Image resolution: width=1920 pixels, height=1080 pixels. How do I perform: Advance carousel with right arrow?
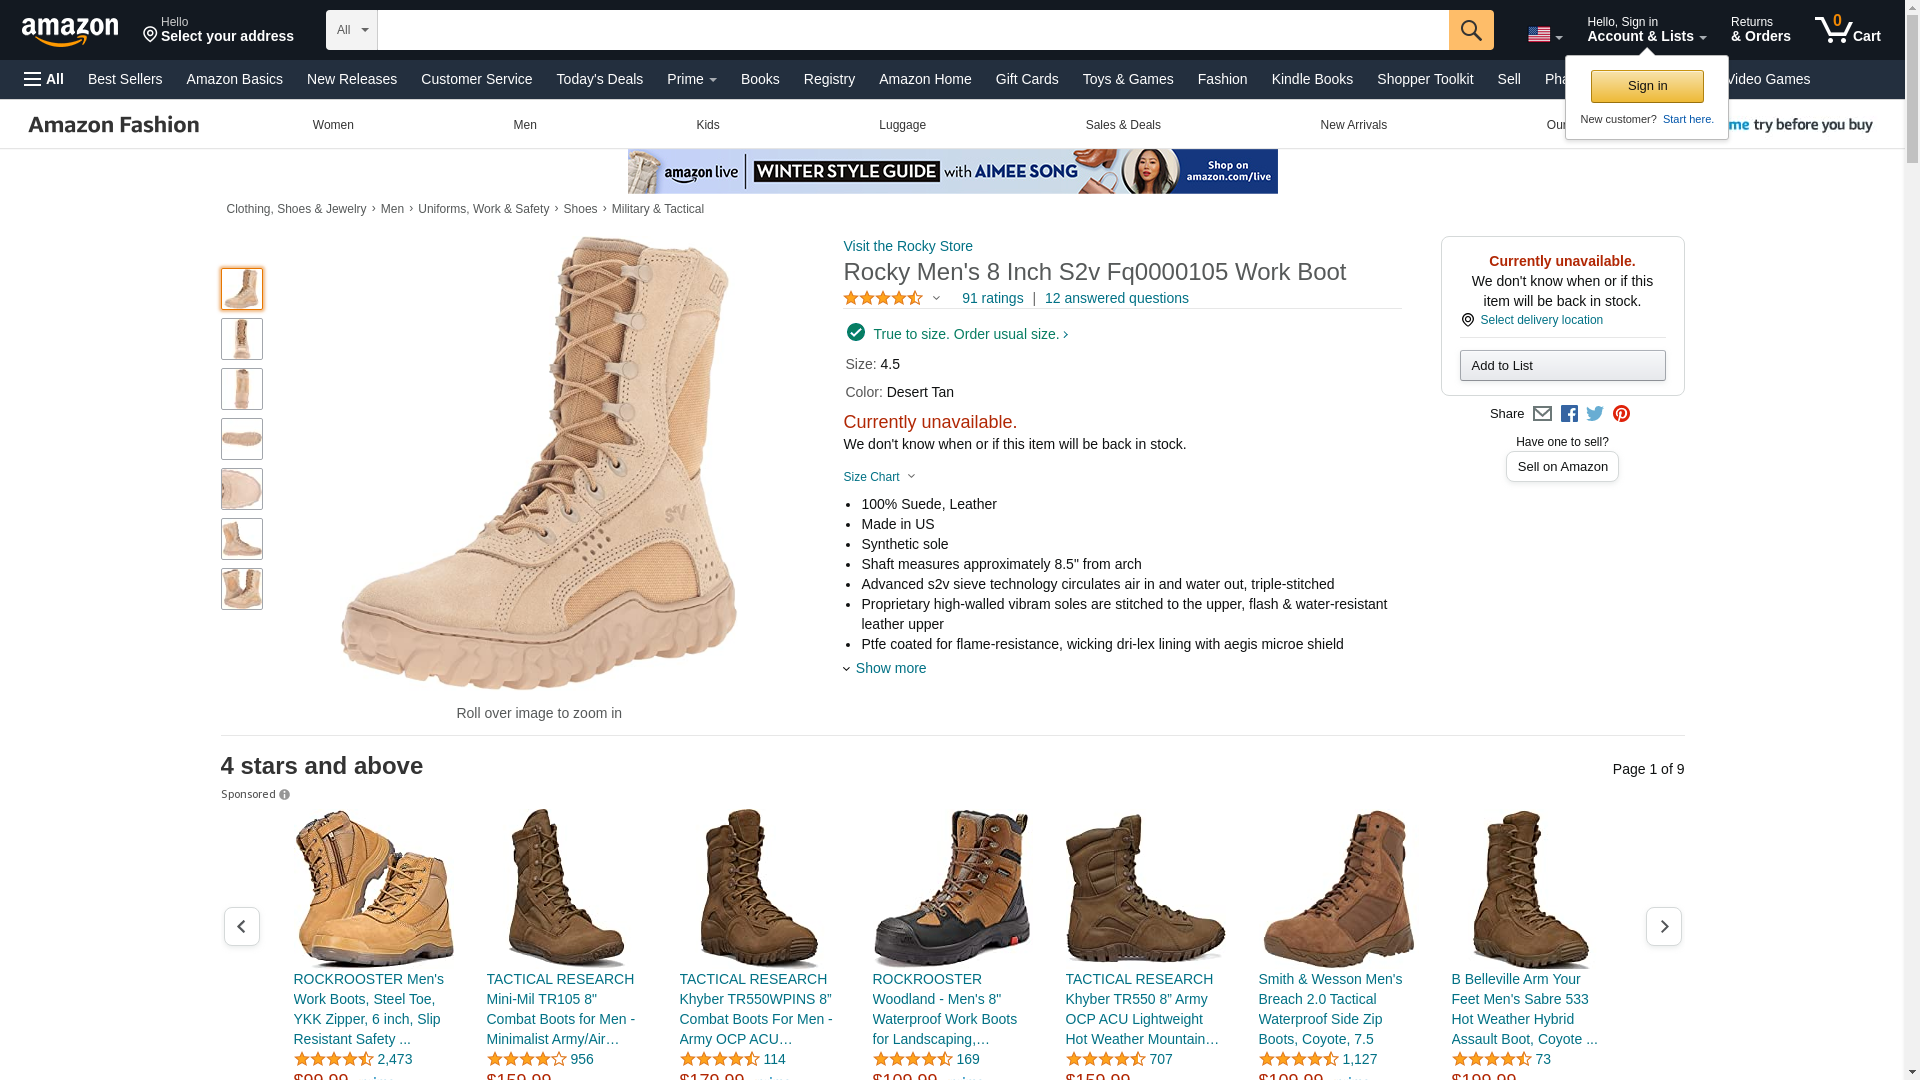pyautogui.click(x=1663, y=927)
